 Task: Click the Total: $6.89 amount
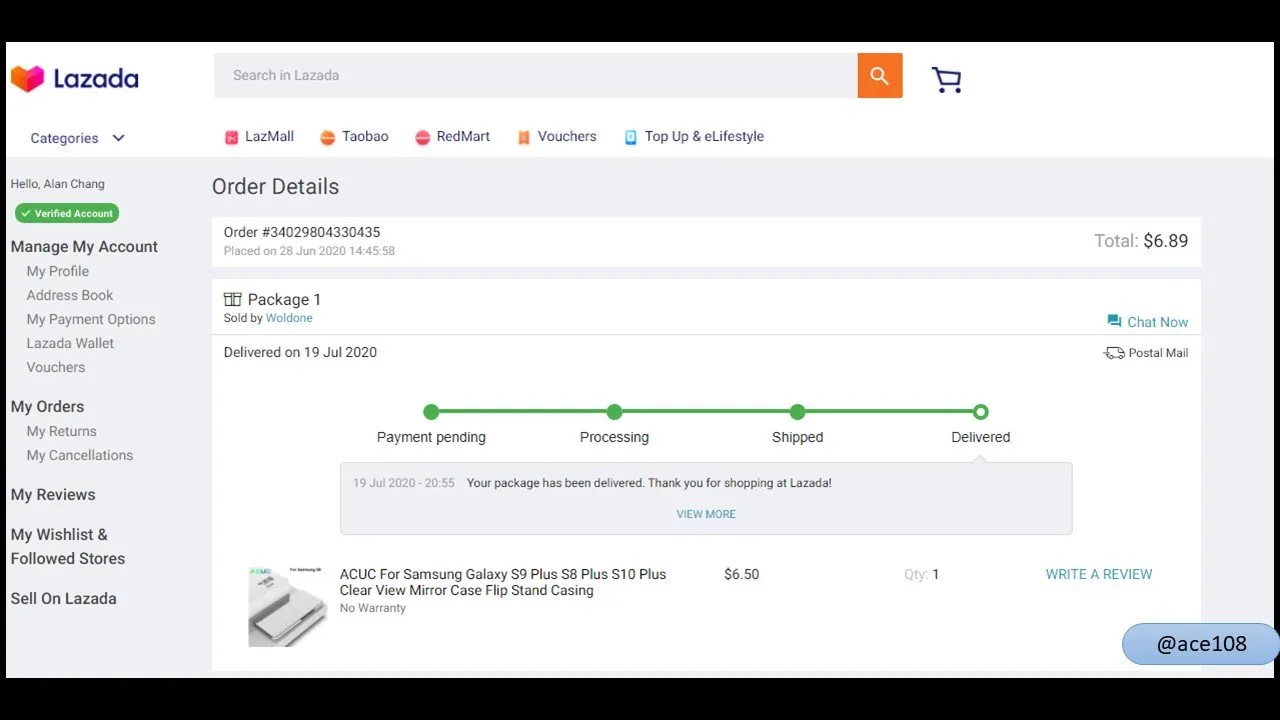(x=1141, y=241)
